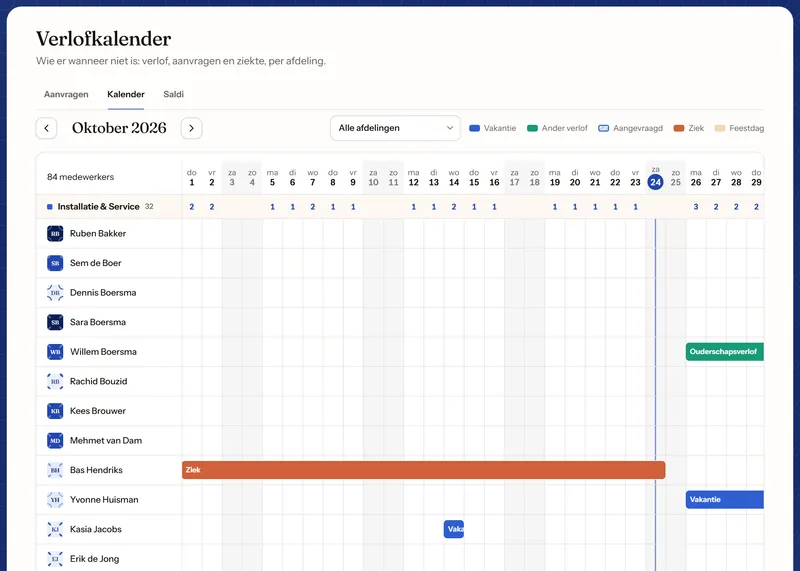Image resolution: width=800 pixels, height=571 pixels.
Task: Click the name Kees Brouwer
Action: [x=98, y=411]
